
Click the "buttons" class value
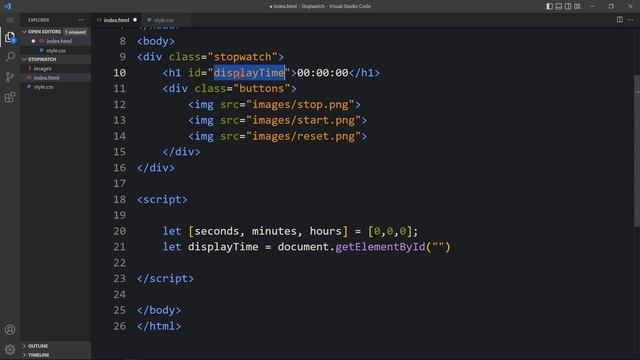pyautogui.click(x=262, y=89)
